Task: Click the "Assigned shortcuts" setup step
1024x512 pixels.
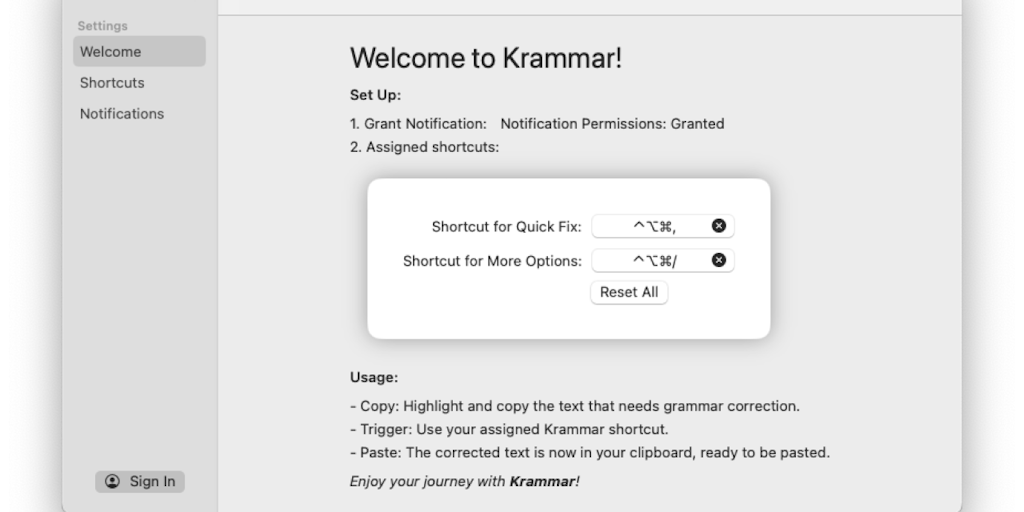Action: (x=424, y=147)
